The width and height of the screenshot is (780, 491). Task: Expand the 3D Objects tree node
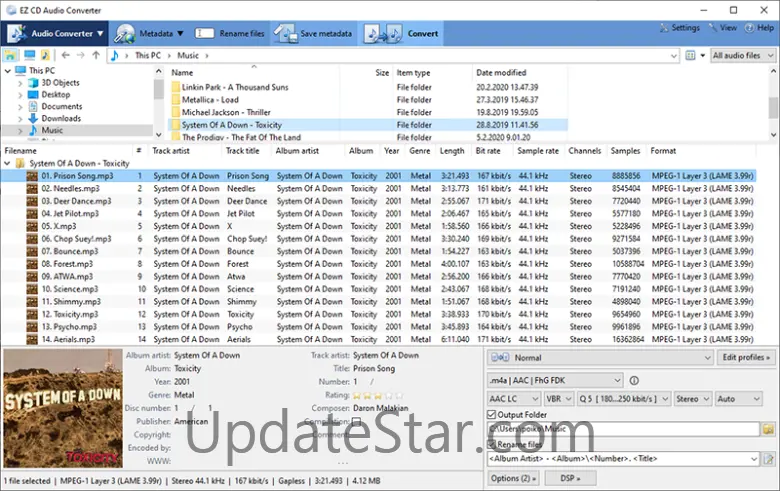pos(20,83)
